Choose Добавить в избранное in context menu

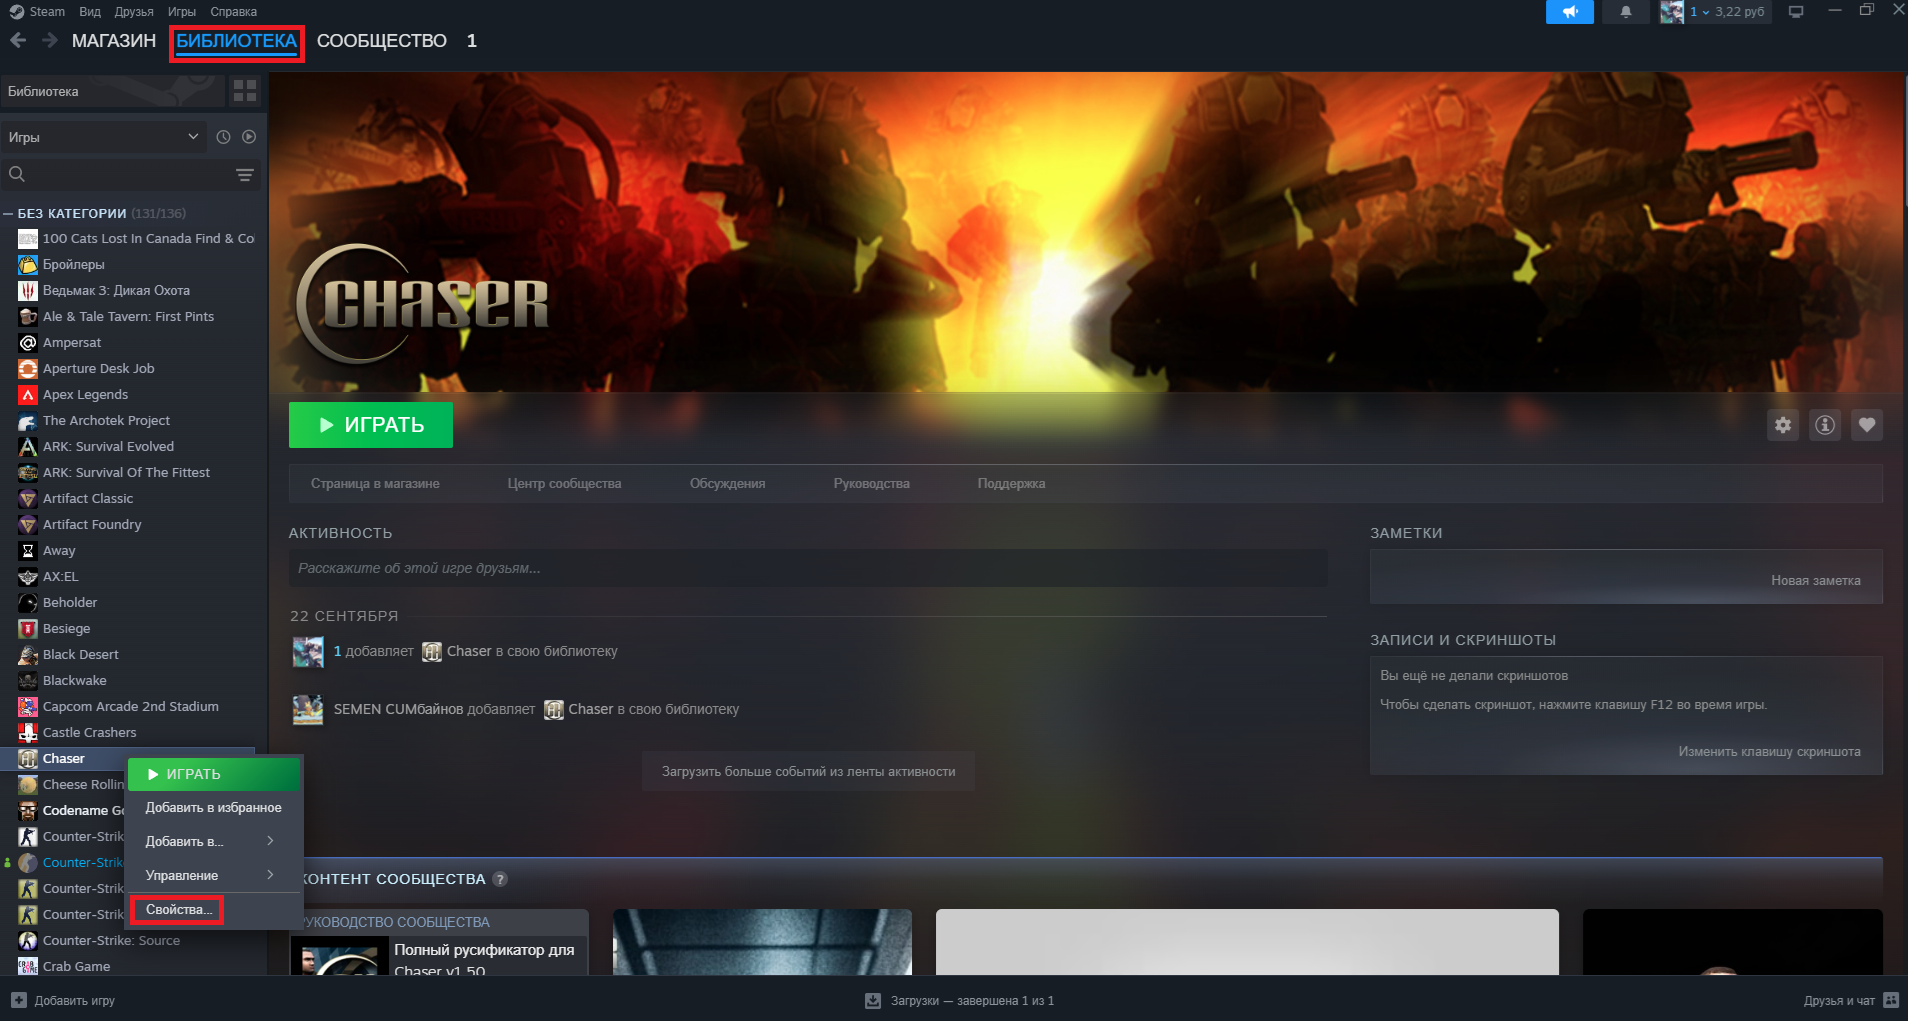pos(215,807)
